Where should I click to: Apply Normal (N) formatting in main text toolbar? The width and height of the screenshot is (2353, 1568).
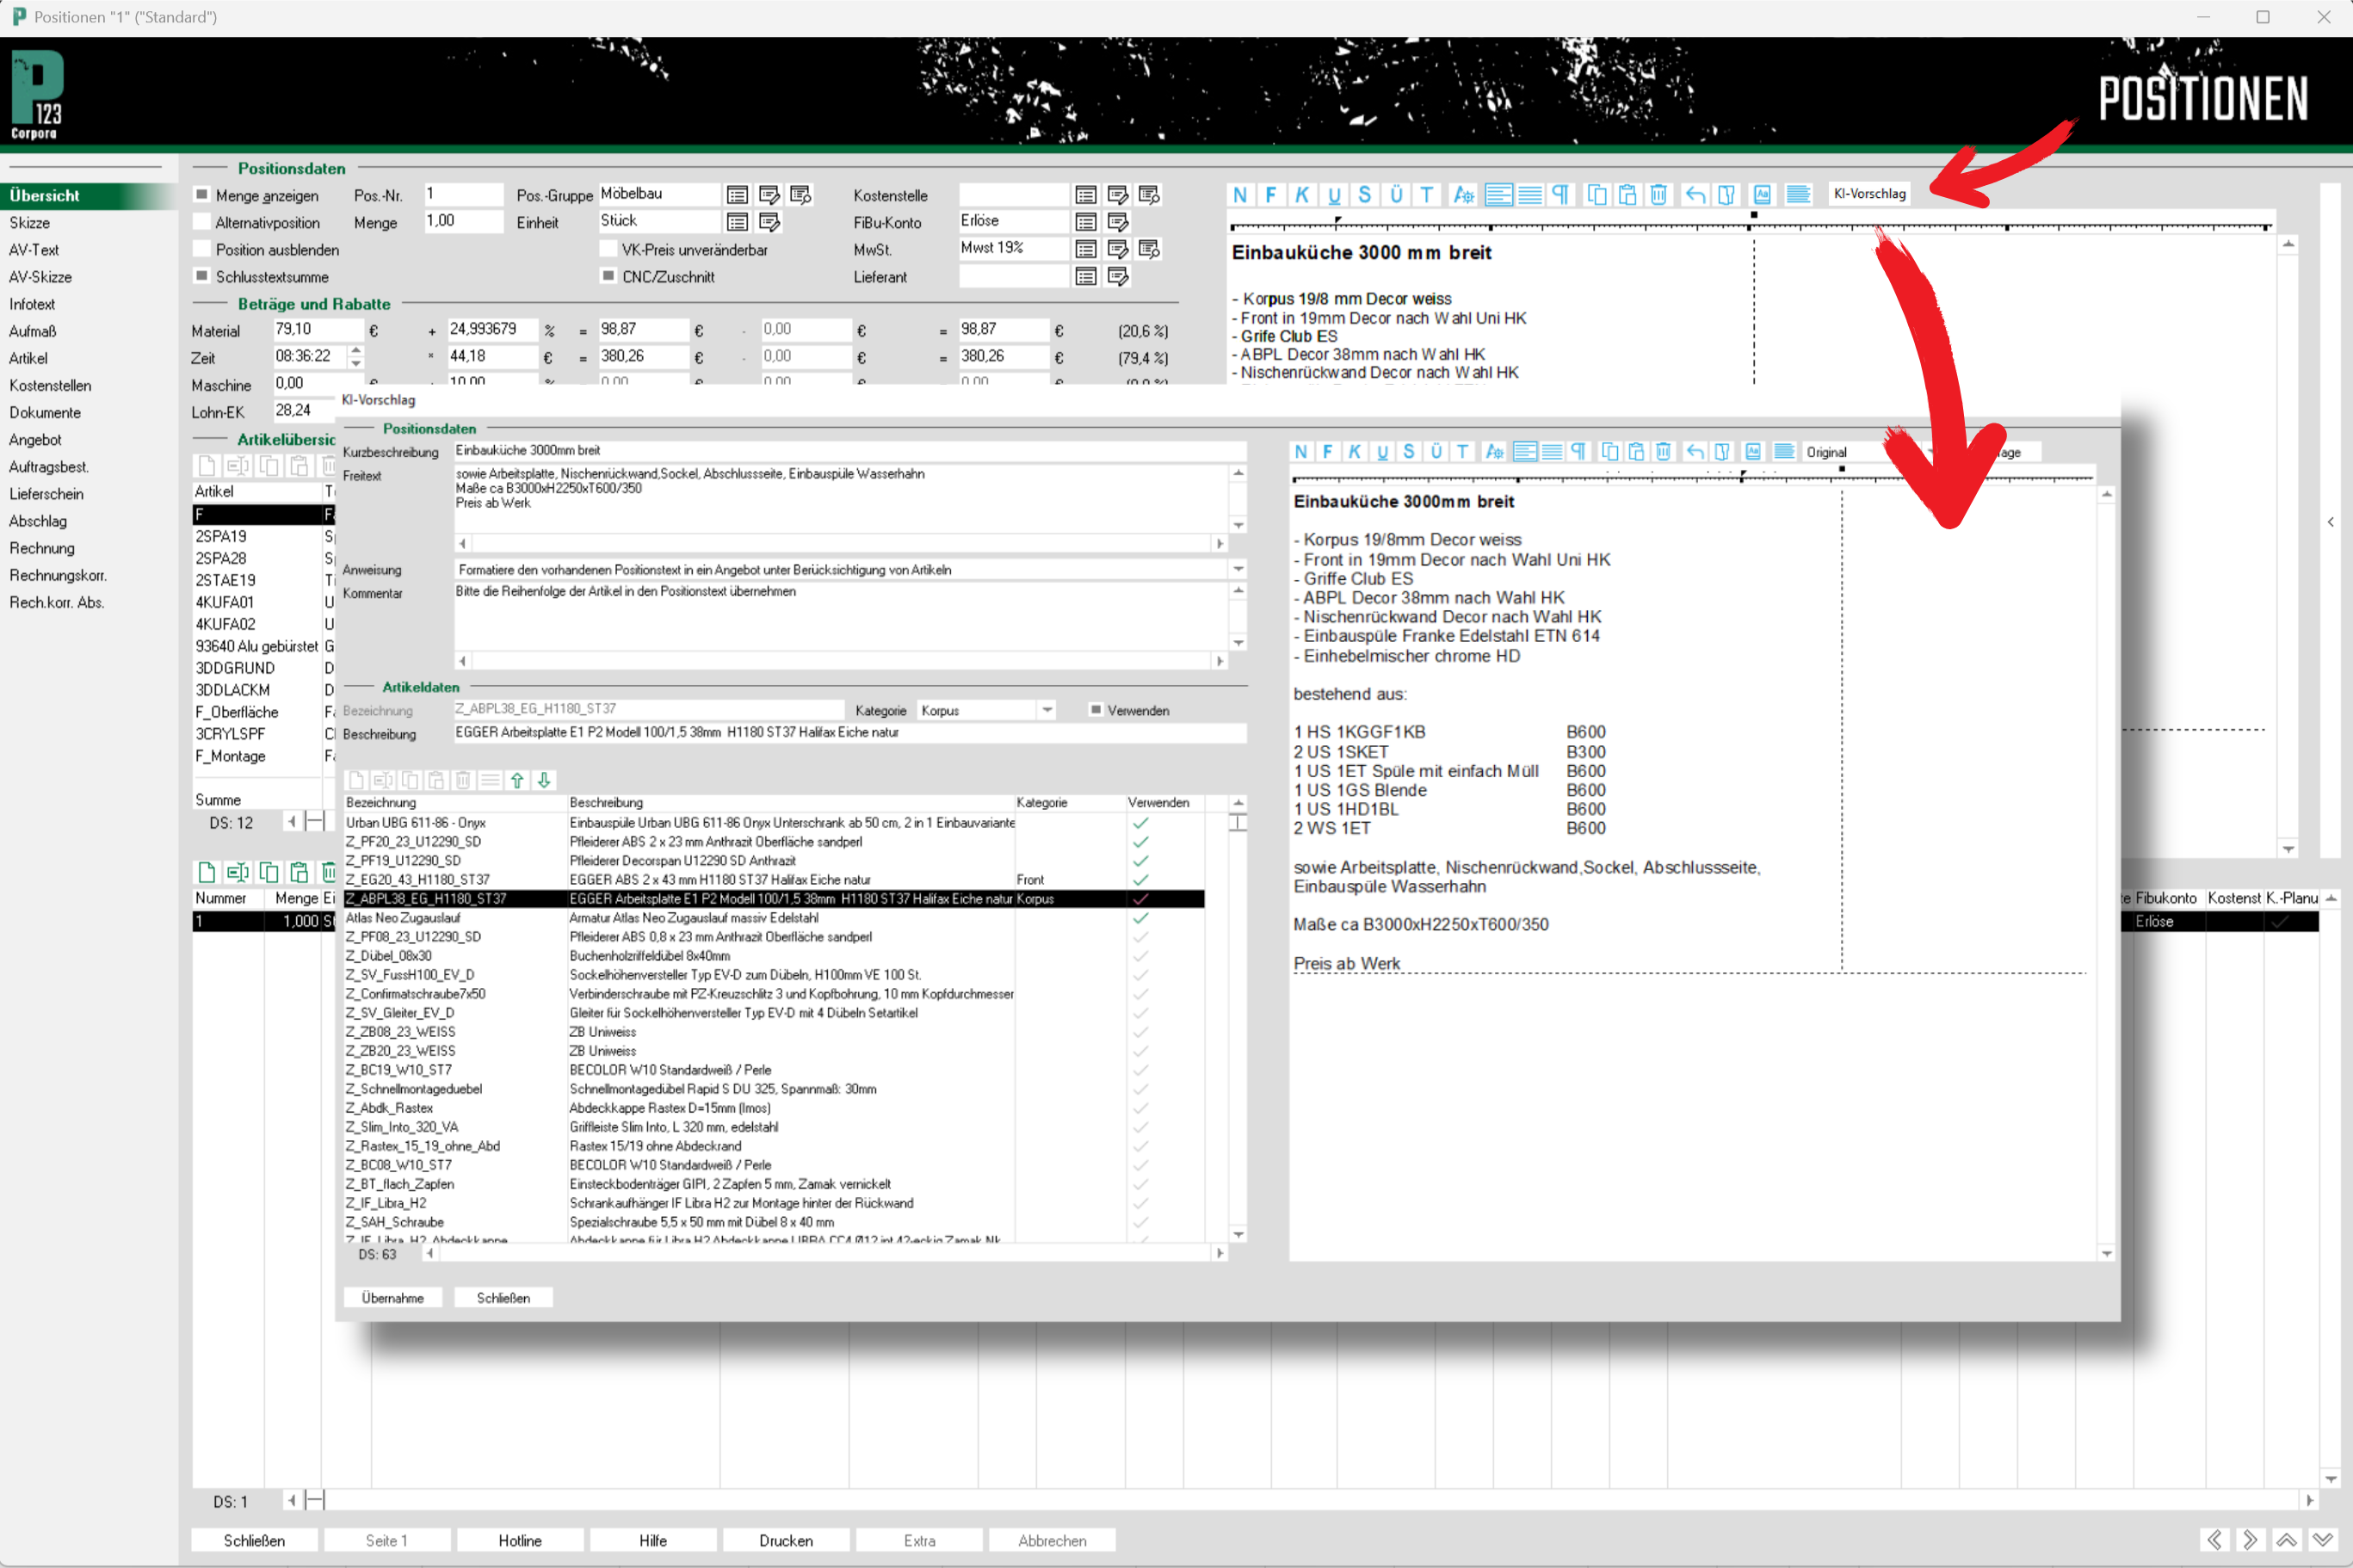[x=1240, y=195]
